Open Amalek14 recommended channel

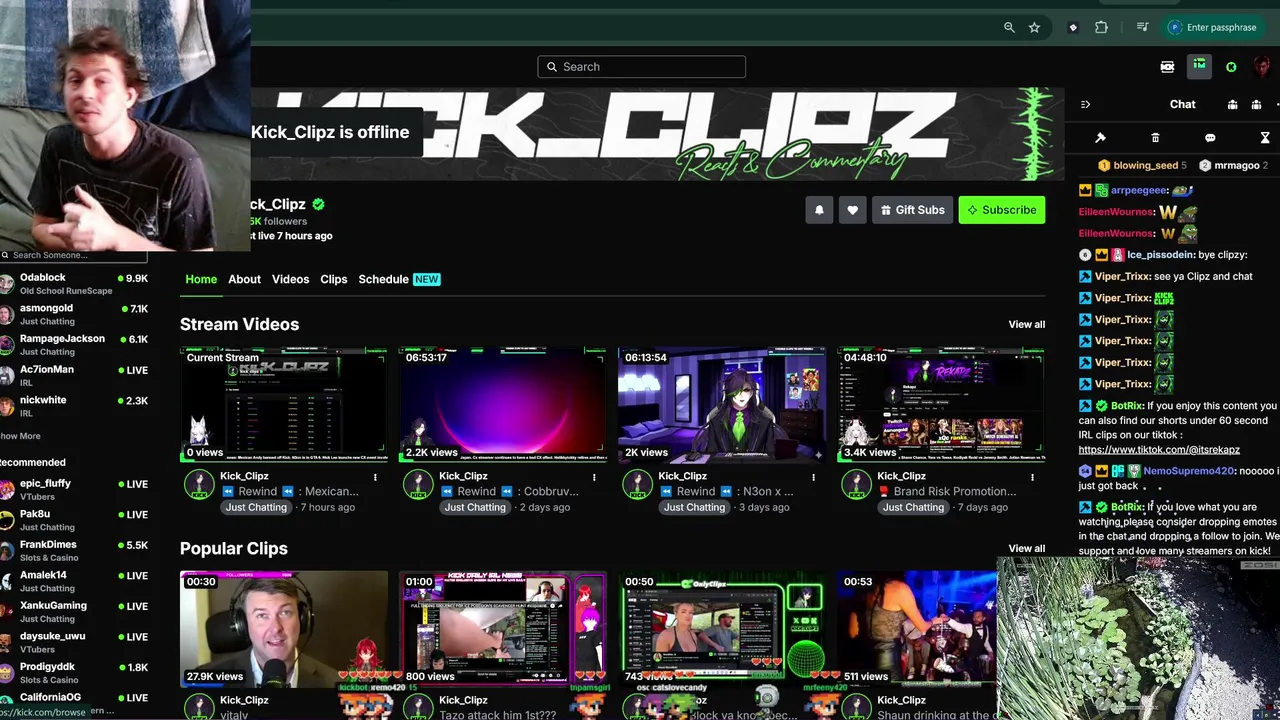[75, 581]
